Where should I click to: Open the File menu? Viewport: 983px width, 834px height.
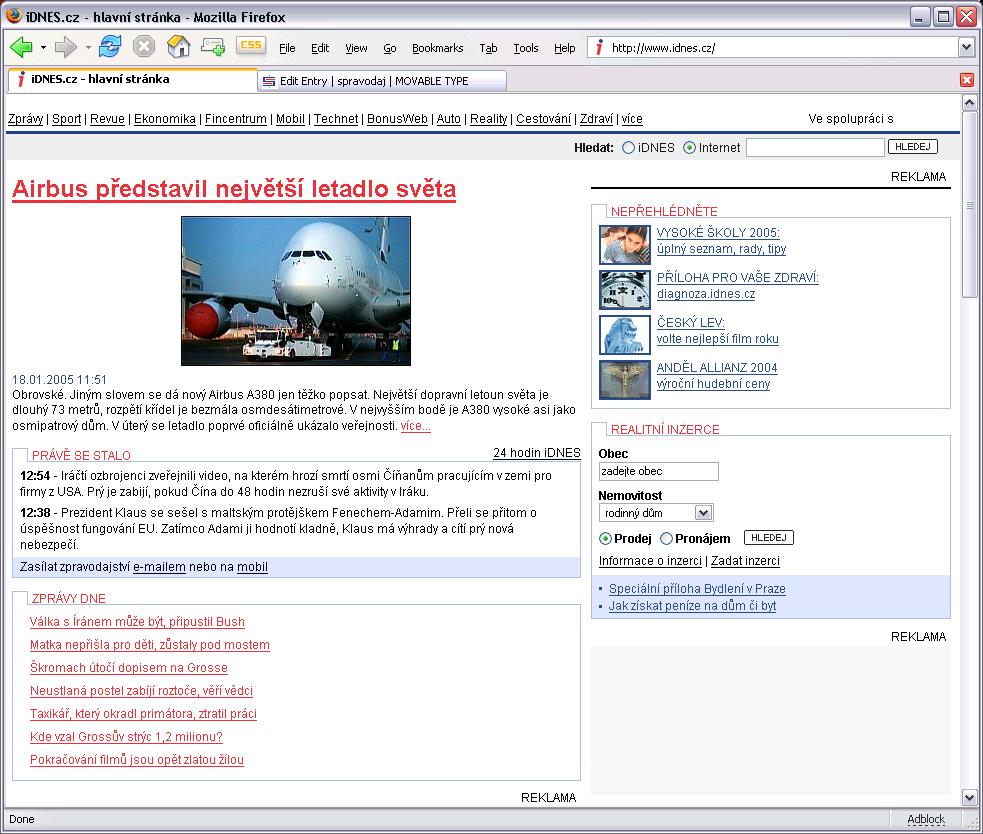click(287, 48)
